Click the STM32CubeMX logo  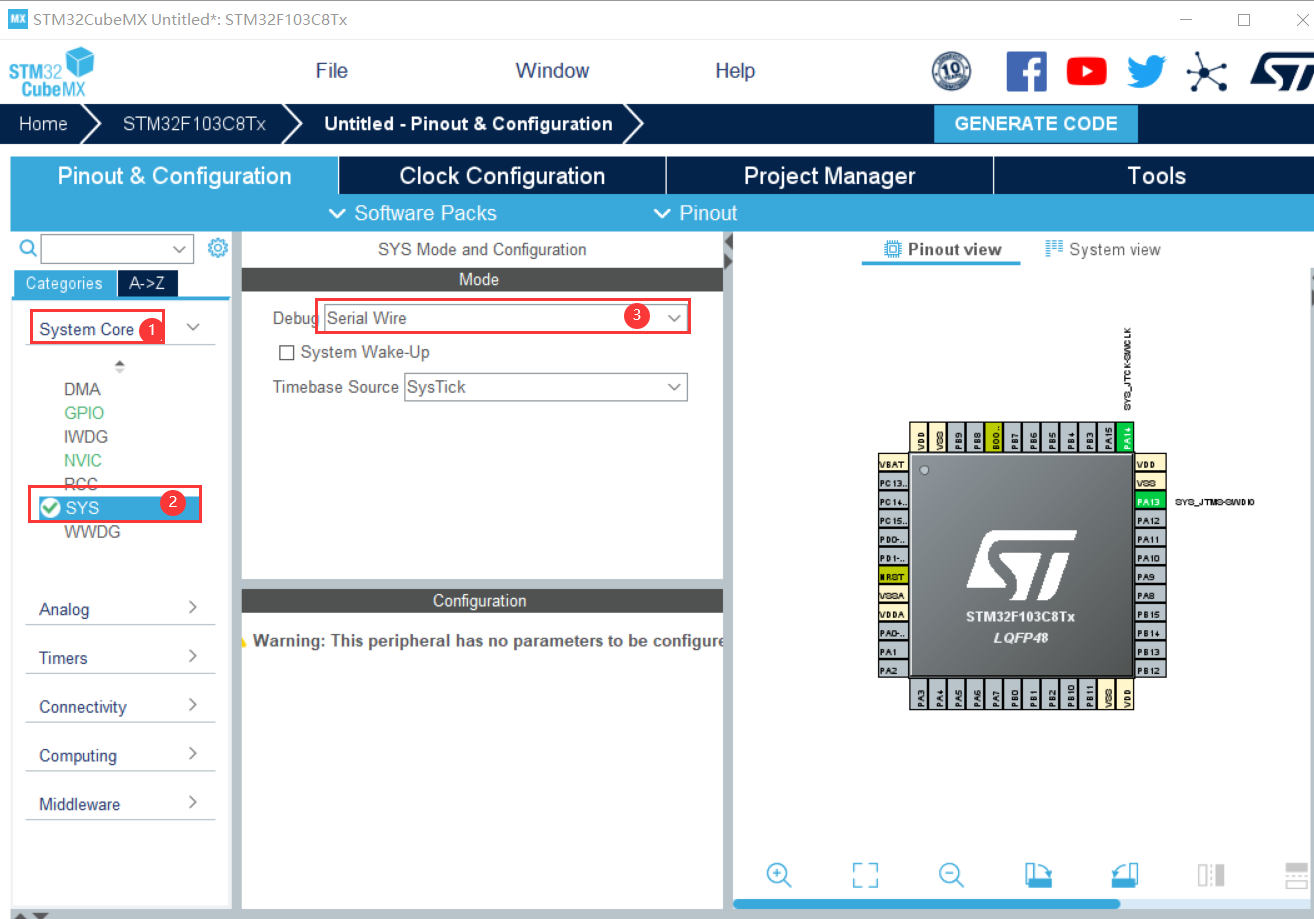(x=51, y=72)
